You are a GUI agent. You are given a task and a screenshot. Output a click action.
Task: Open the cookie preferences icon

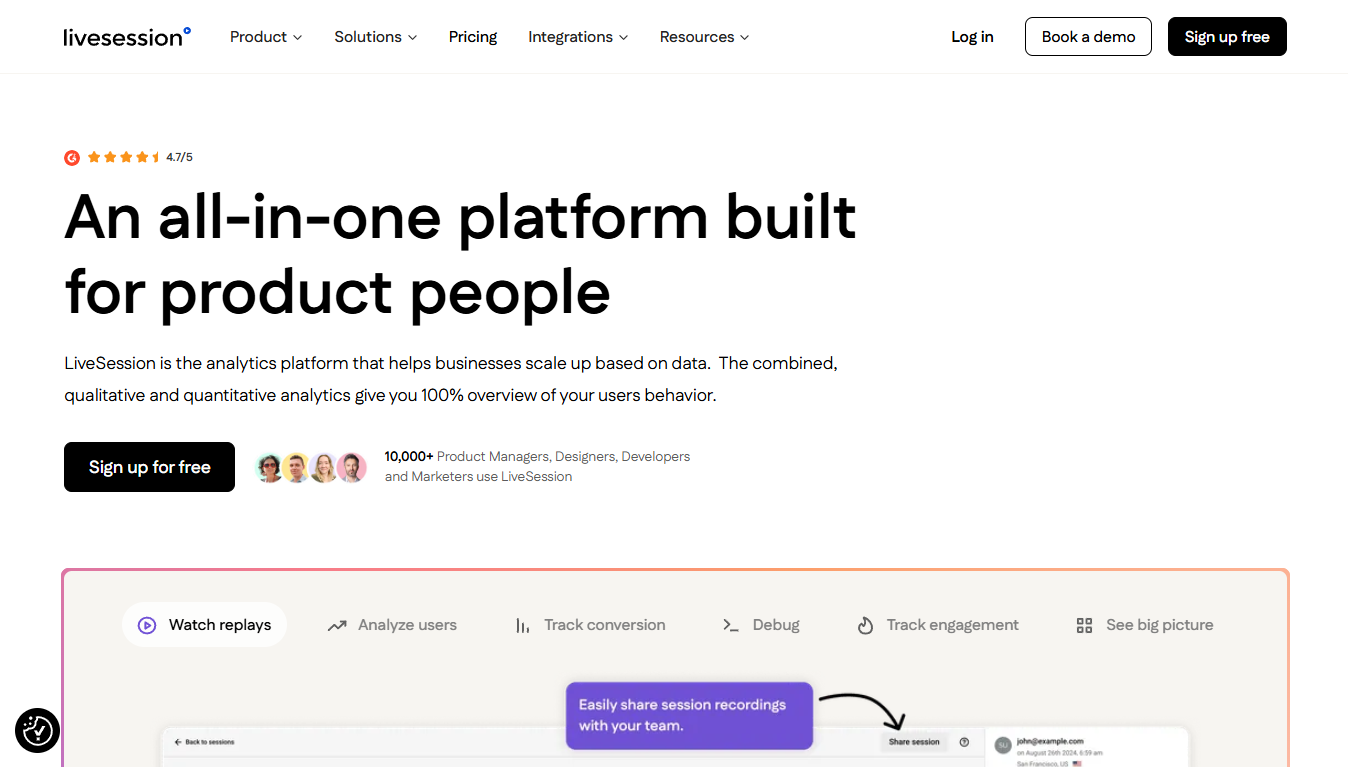tap(37, 730)
